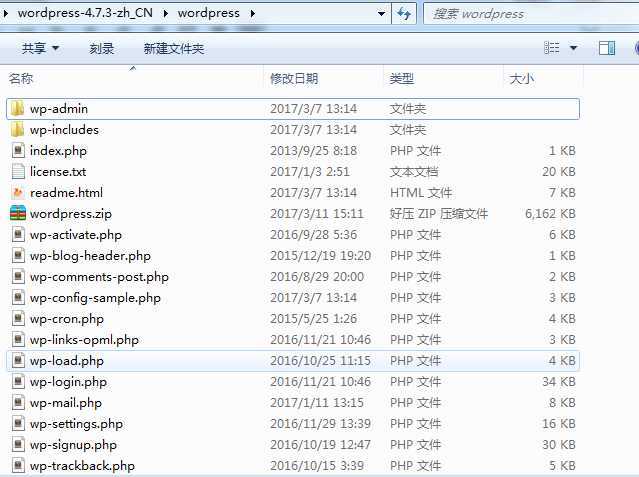
Task: Click the wp-signup.php file icon
Action: coord(18,445)
